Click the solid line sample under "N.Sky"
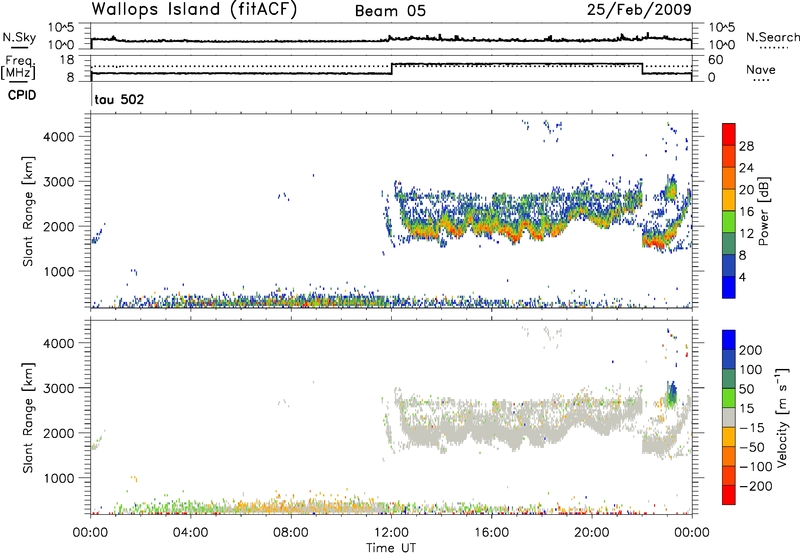Viewport: 800px width, 554px height. [19, 48]
